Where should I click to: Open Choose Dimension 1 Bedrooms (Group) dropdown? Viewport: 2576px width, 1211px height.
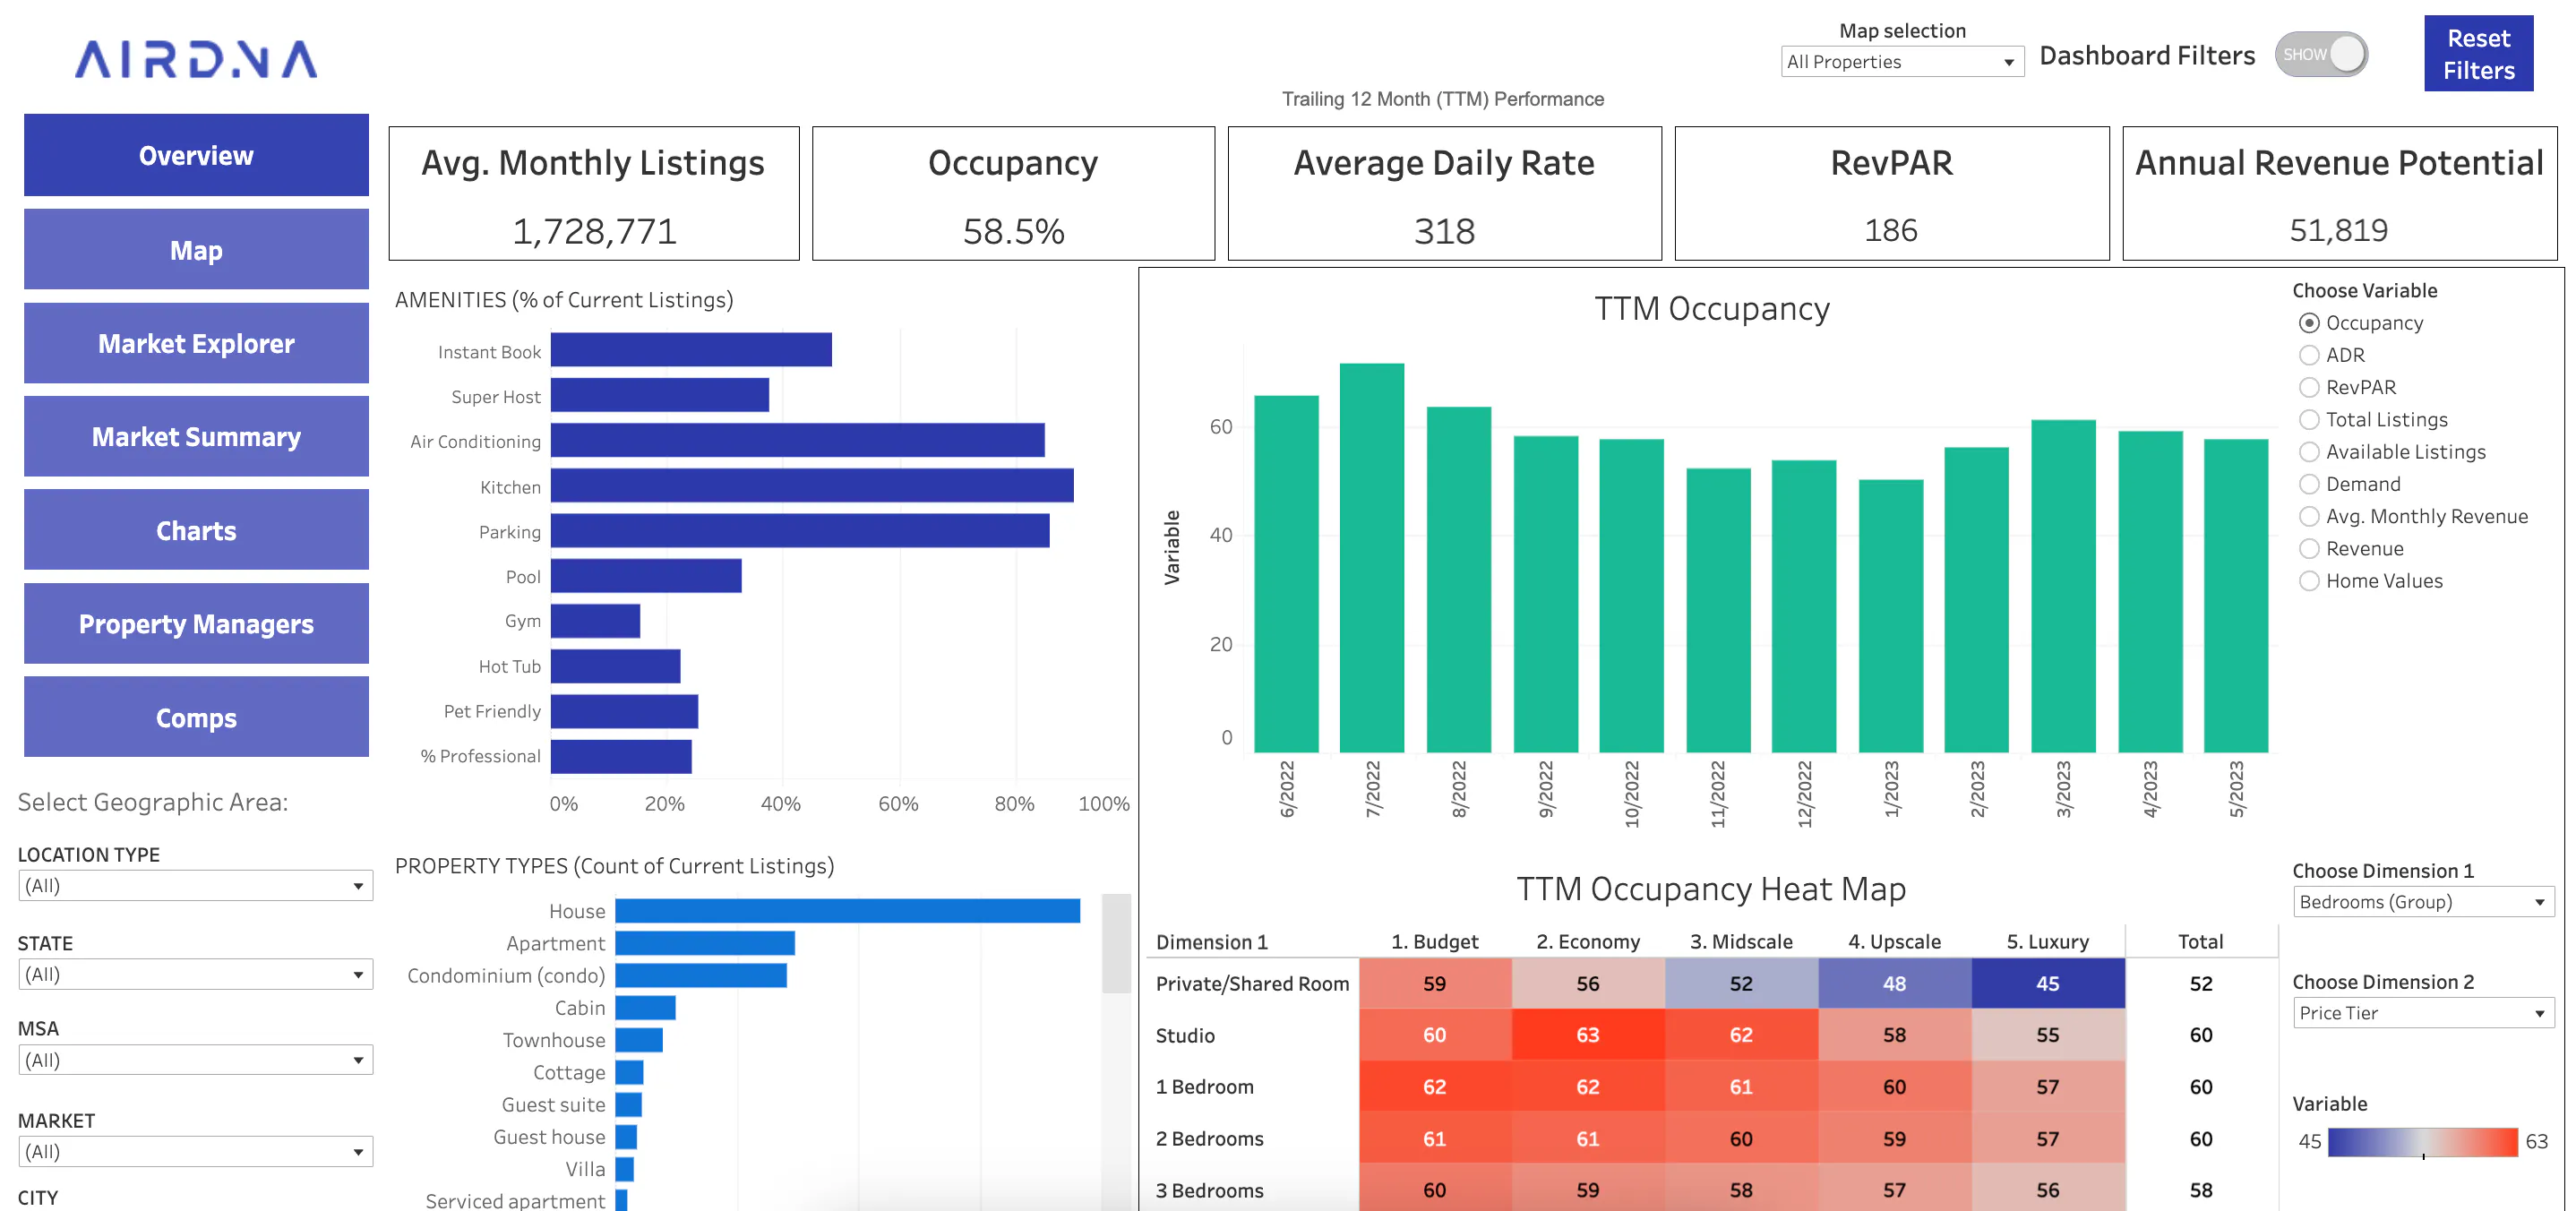point(2423,902)
